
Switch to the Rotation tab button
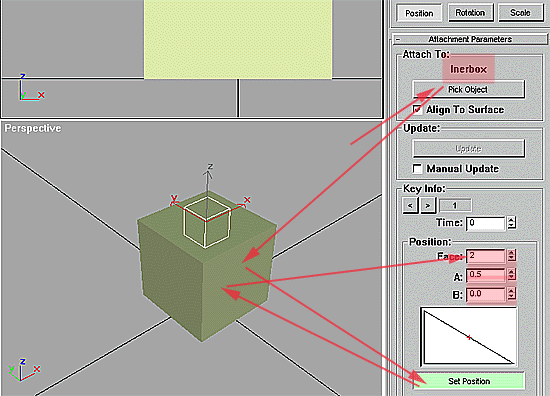(x=470, y=13)
